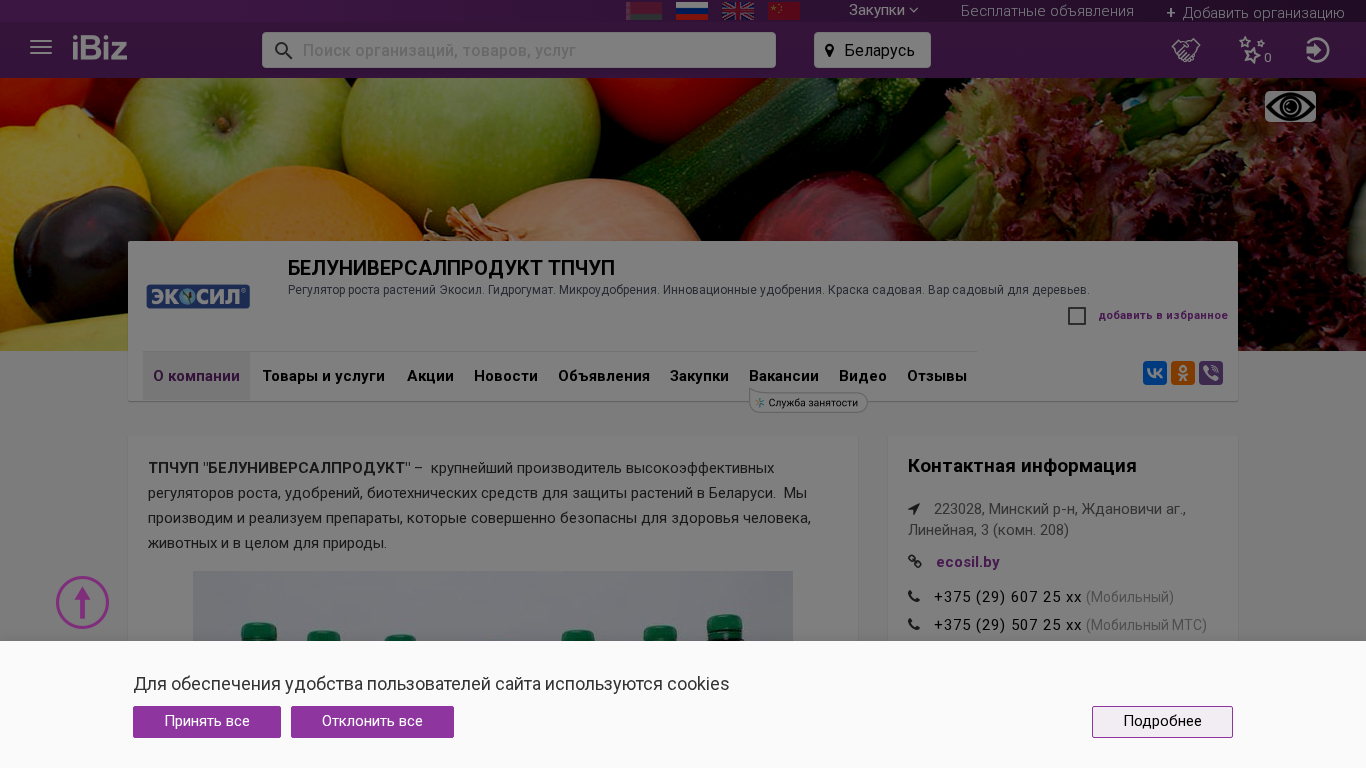Click the БЕЛУНИВЕРСАЛПРОДУКТ ТПЧУП company title

[x=451, y=268]
